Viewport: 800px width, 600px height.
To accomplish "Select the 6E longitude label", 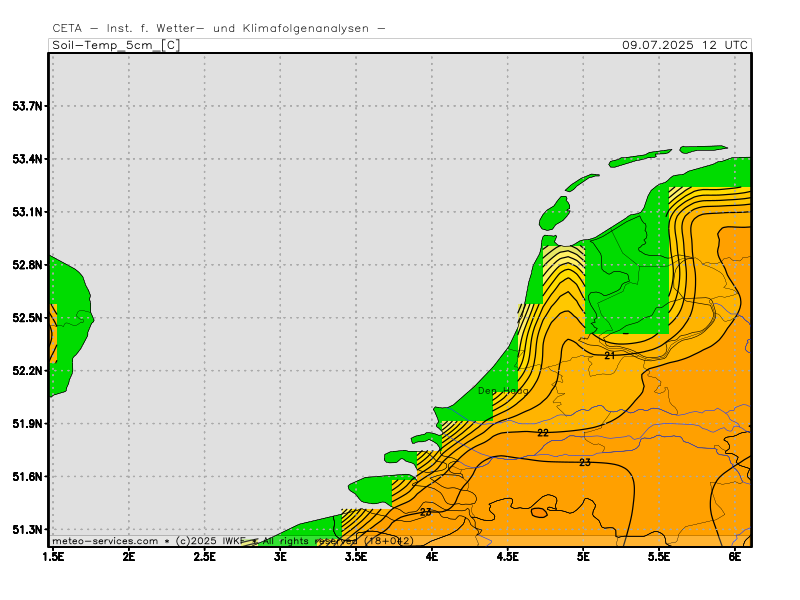I will (735, 557).
